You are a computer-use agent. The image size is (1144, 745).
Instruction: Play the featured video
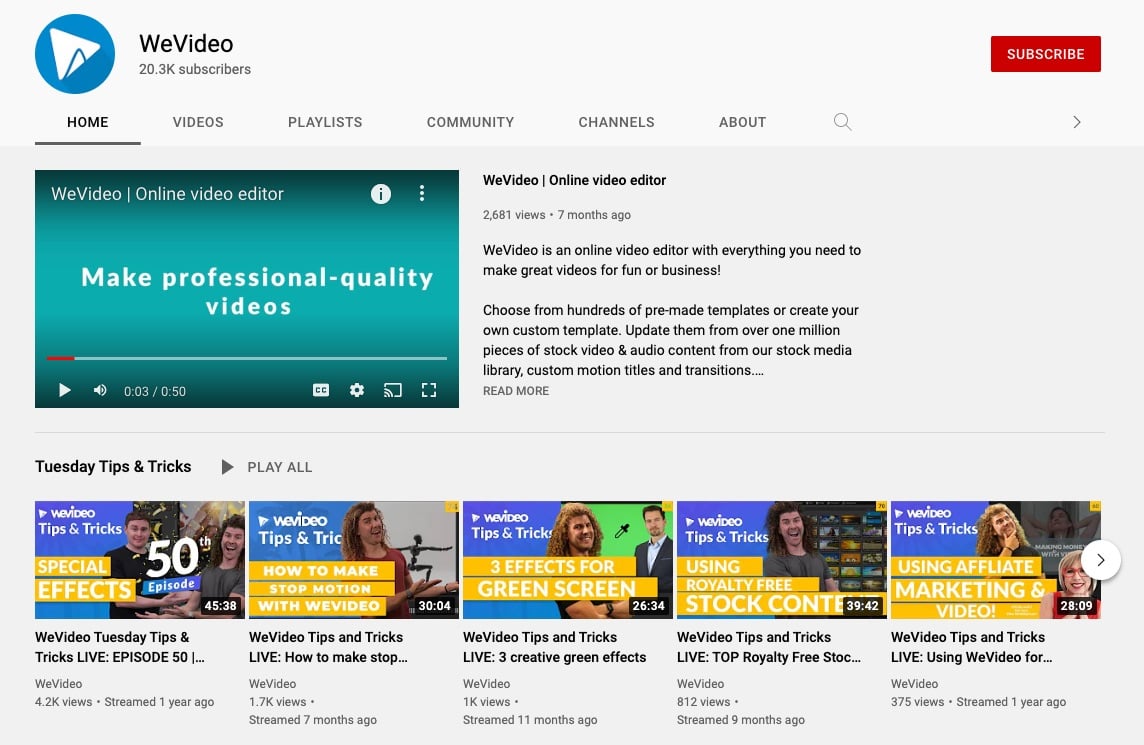(65, 391)
